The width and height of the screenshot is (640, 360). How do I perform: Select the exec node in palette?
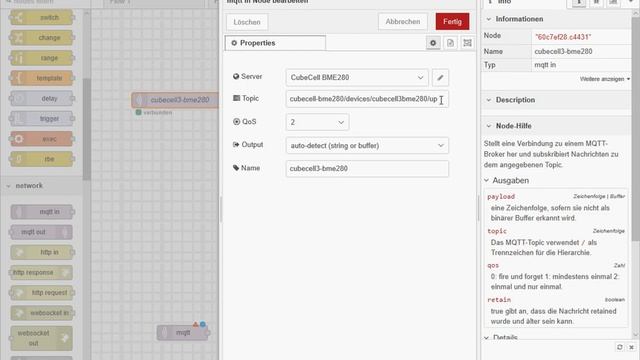42,139
